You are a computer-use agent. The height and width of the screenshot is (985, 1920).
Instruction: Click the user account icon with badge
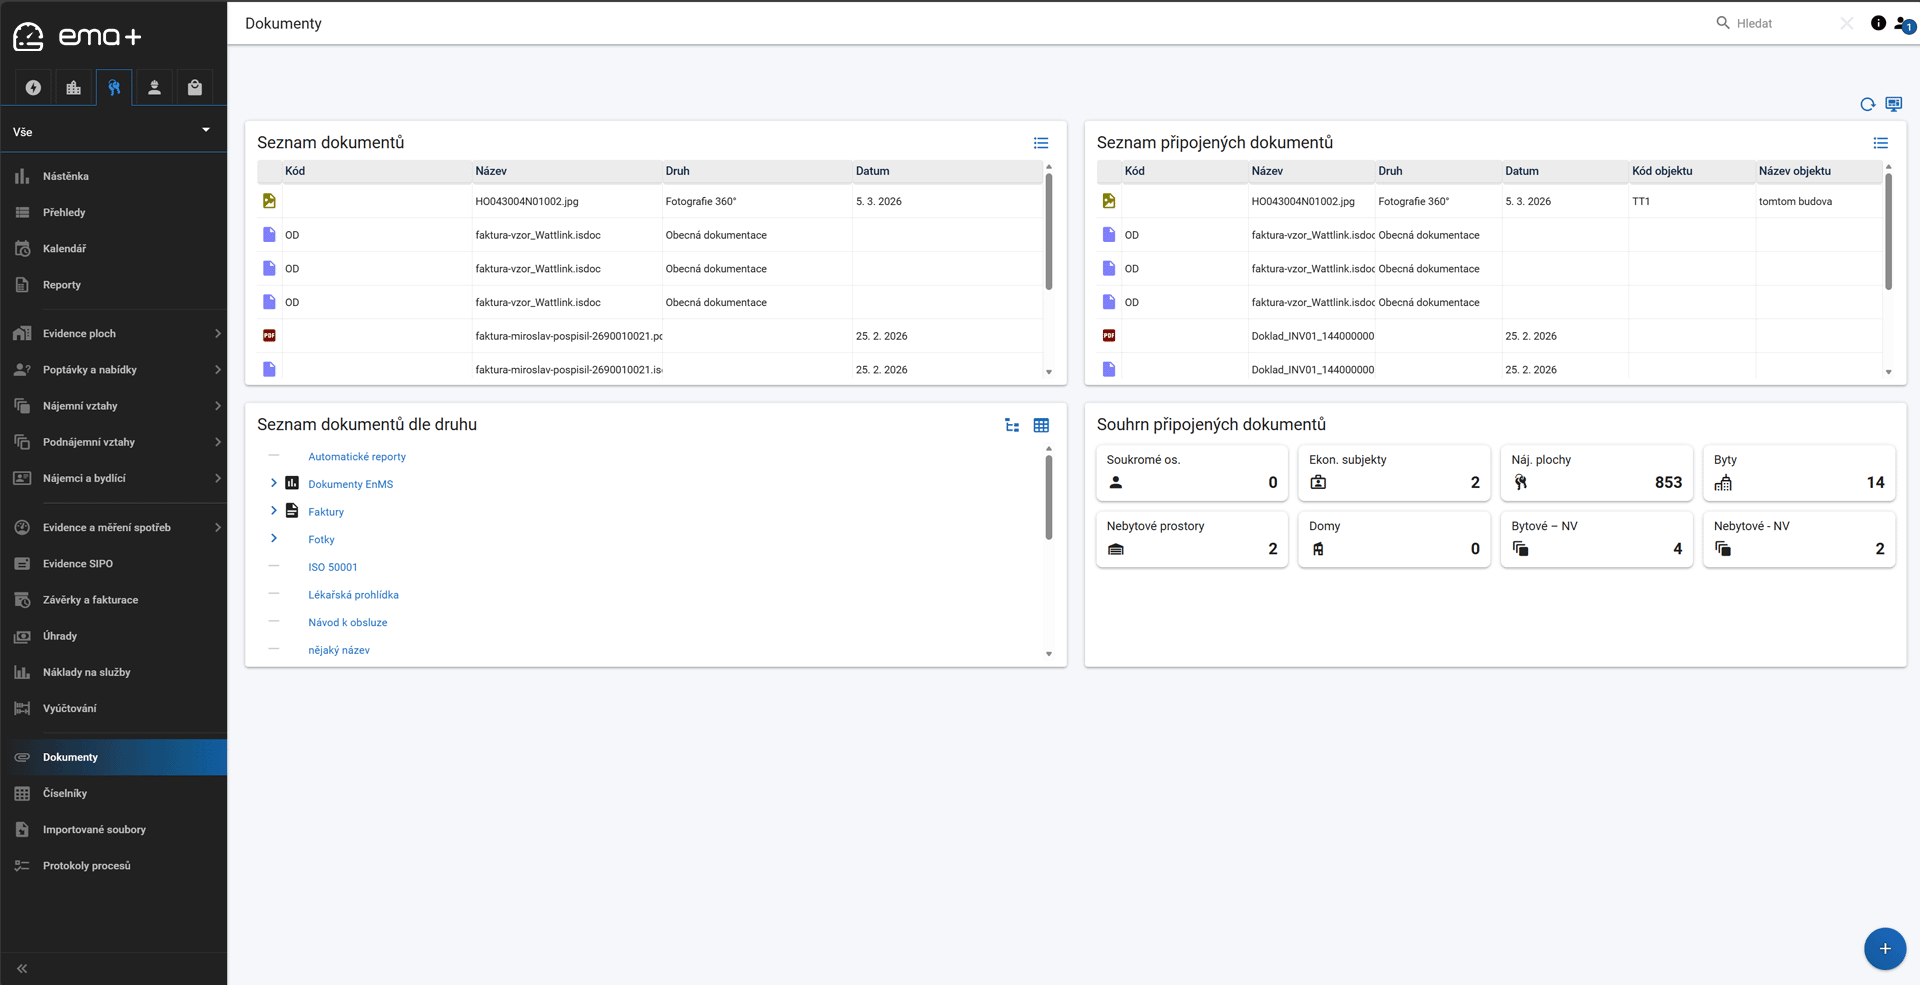[x=1903, y=24]
